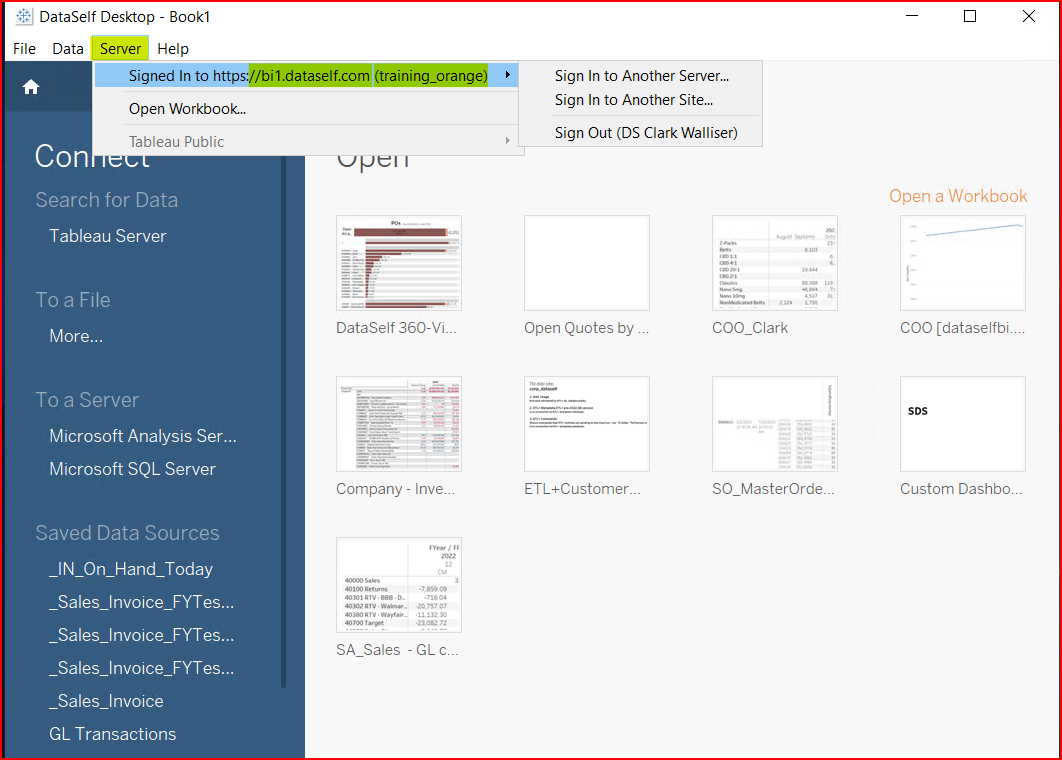Choose Sign In to Another Server
Image resolution: width=1062 pixels, height=760 pixels.
[640, 75]
